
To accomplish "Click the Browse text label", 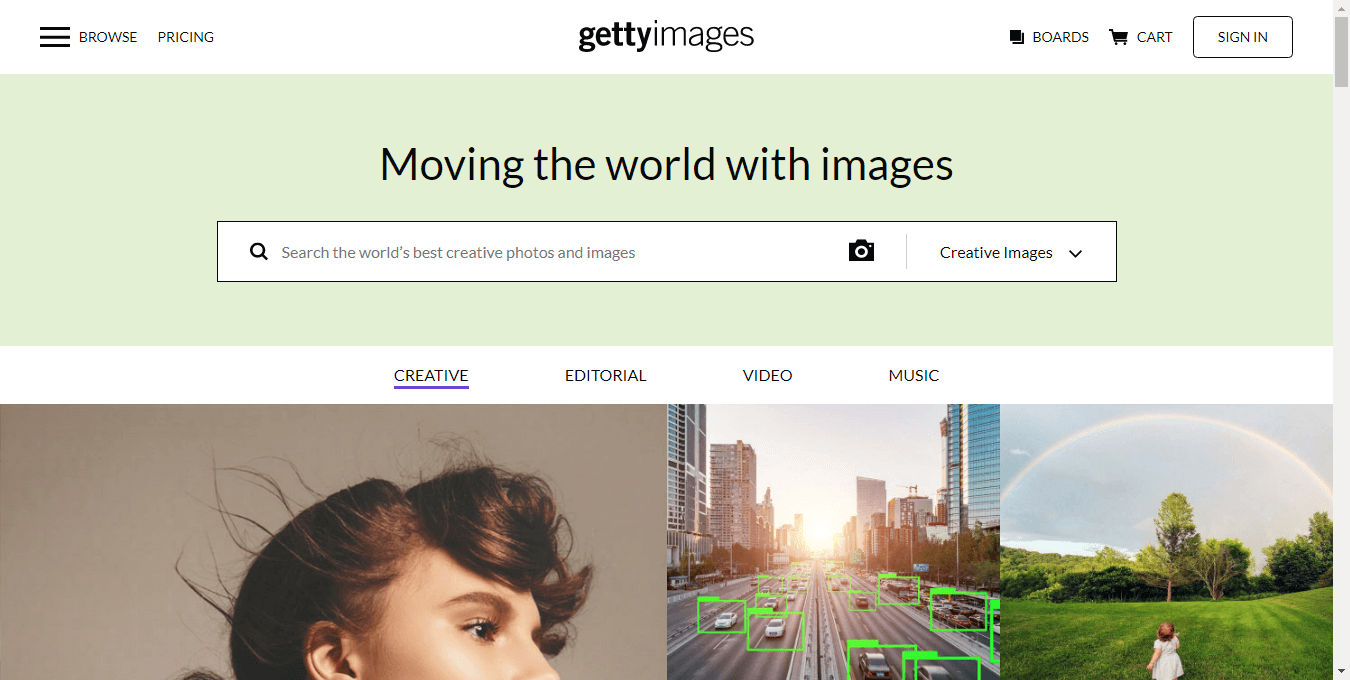I will (108, 37).
